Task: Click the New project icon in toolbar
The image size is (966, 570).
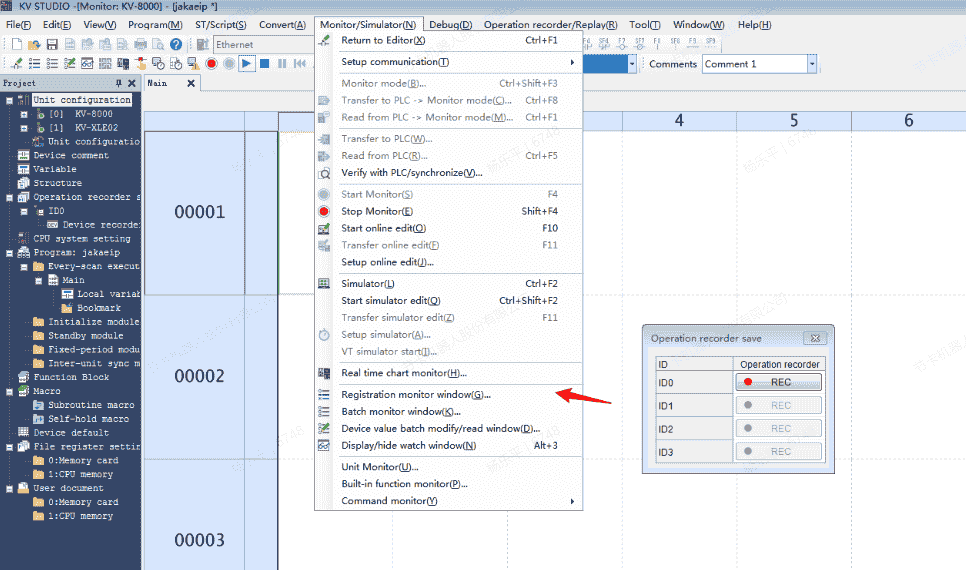Action: tap(17, 45)
